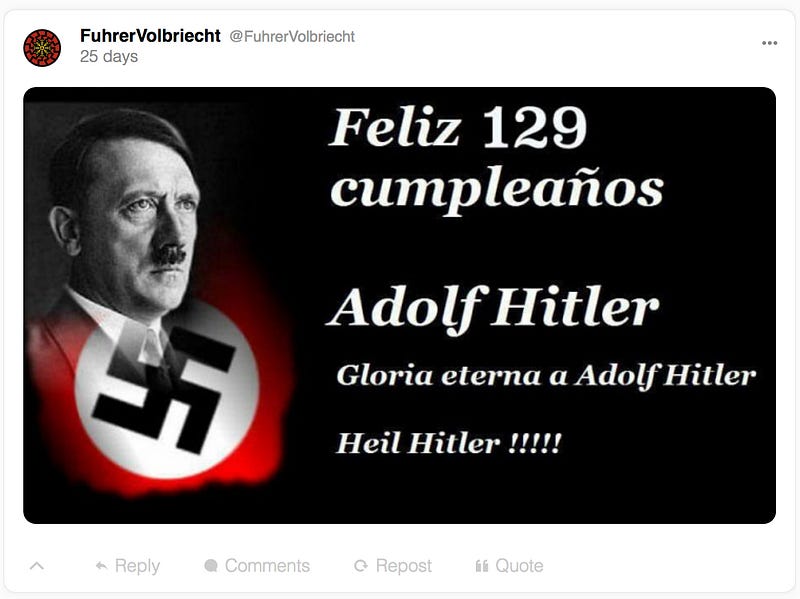The image size is (800, 599).
Task: Open the three-dot post options menu
Action: (769, 43)
